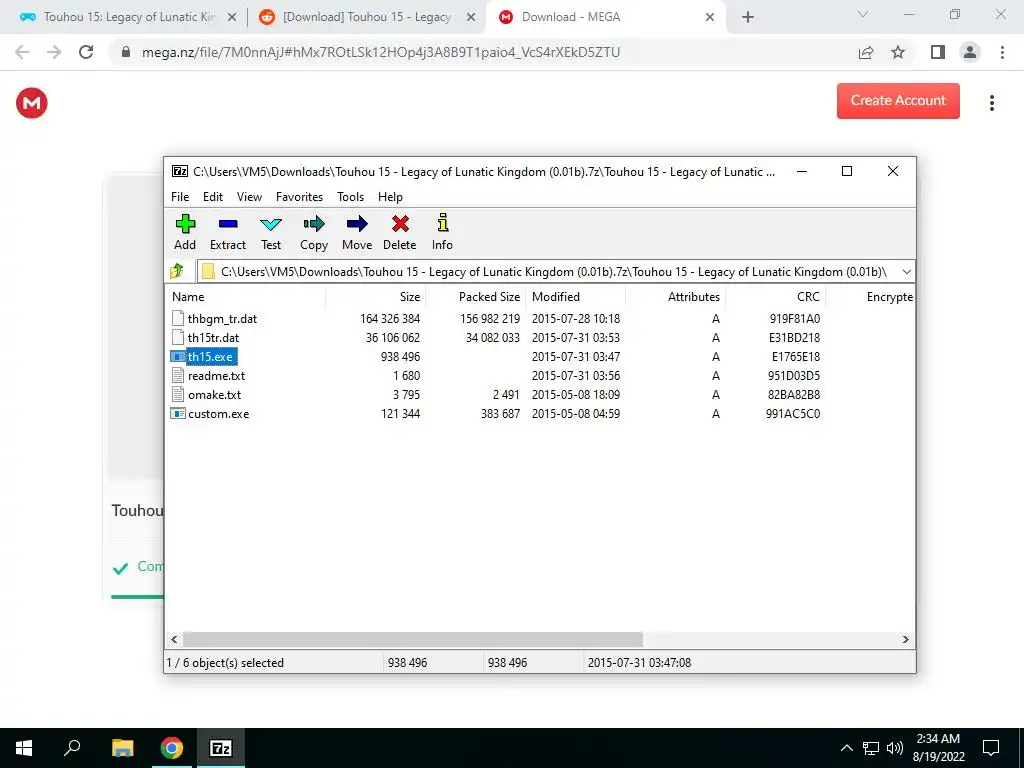The image size is (1024, 768).
Task: Open the notification center icon
Action: coord(991,748)
